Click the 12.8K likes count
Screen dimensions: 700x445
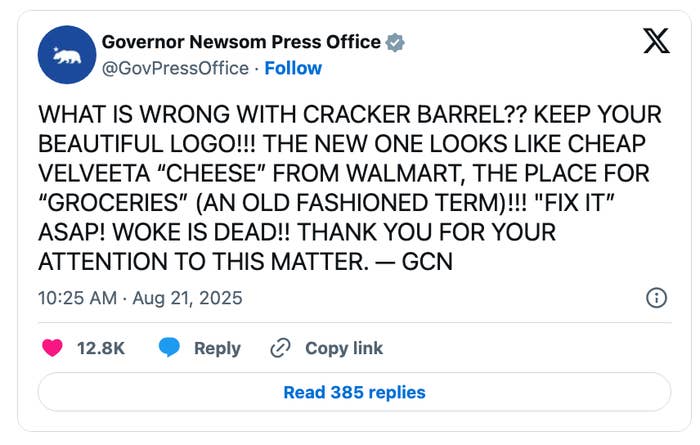click(x=101, y=348)
